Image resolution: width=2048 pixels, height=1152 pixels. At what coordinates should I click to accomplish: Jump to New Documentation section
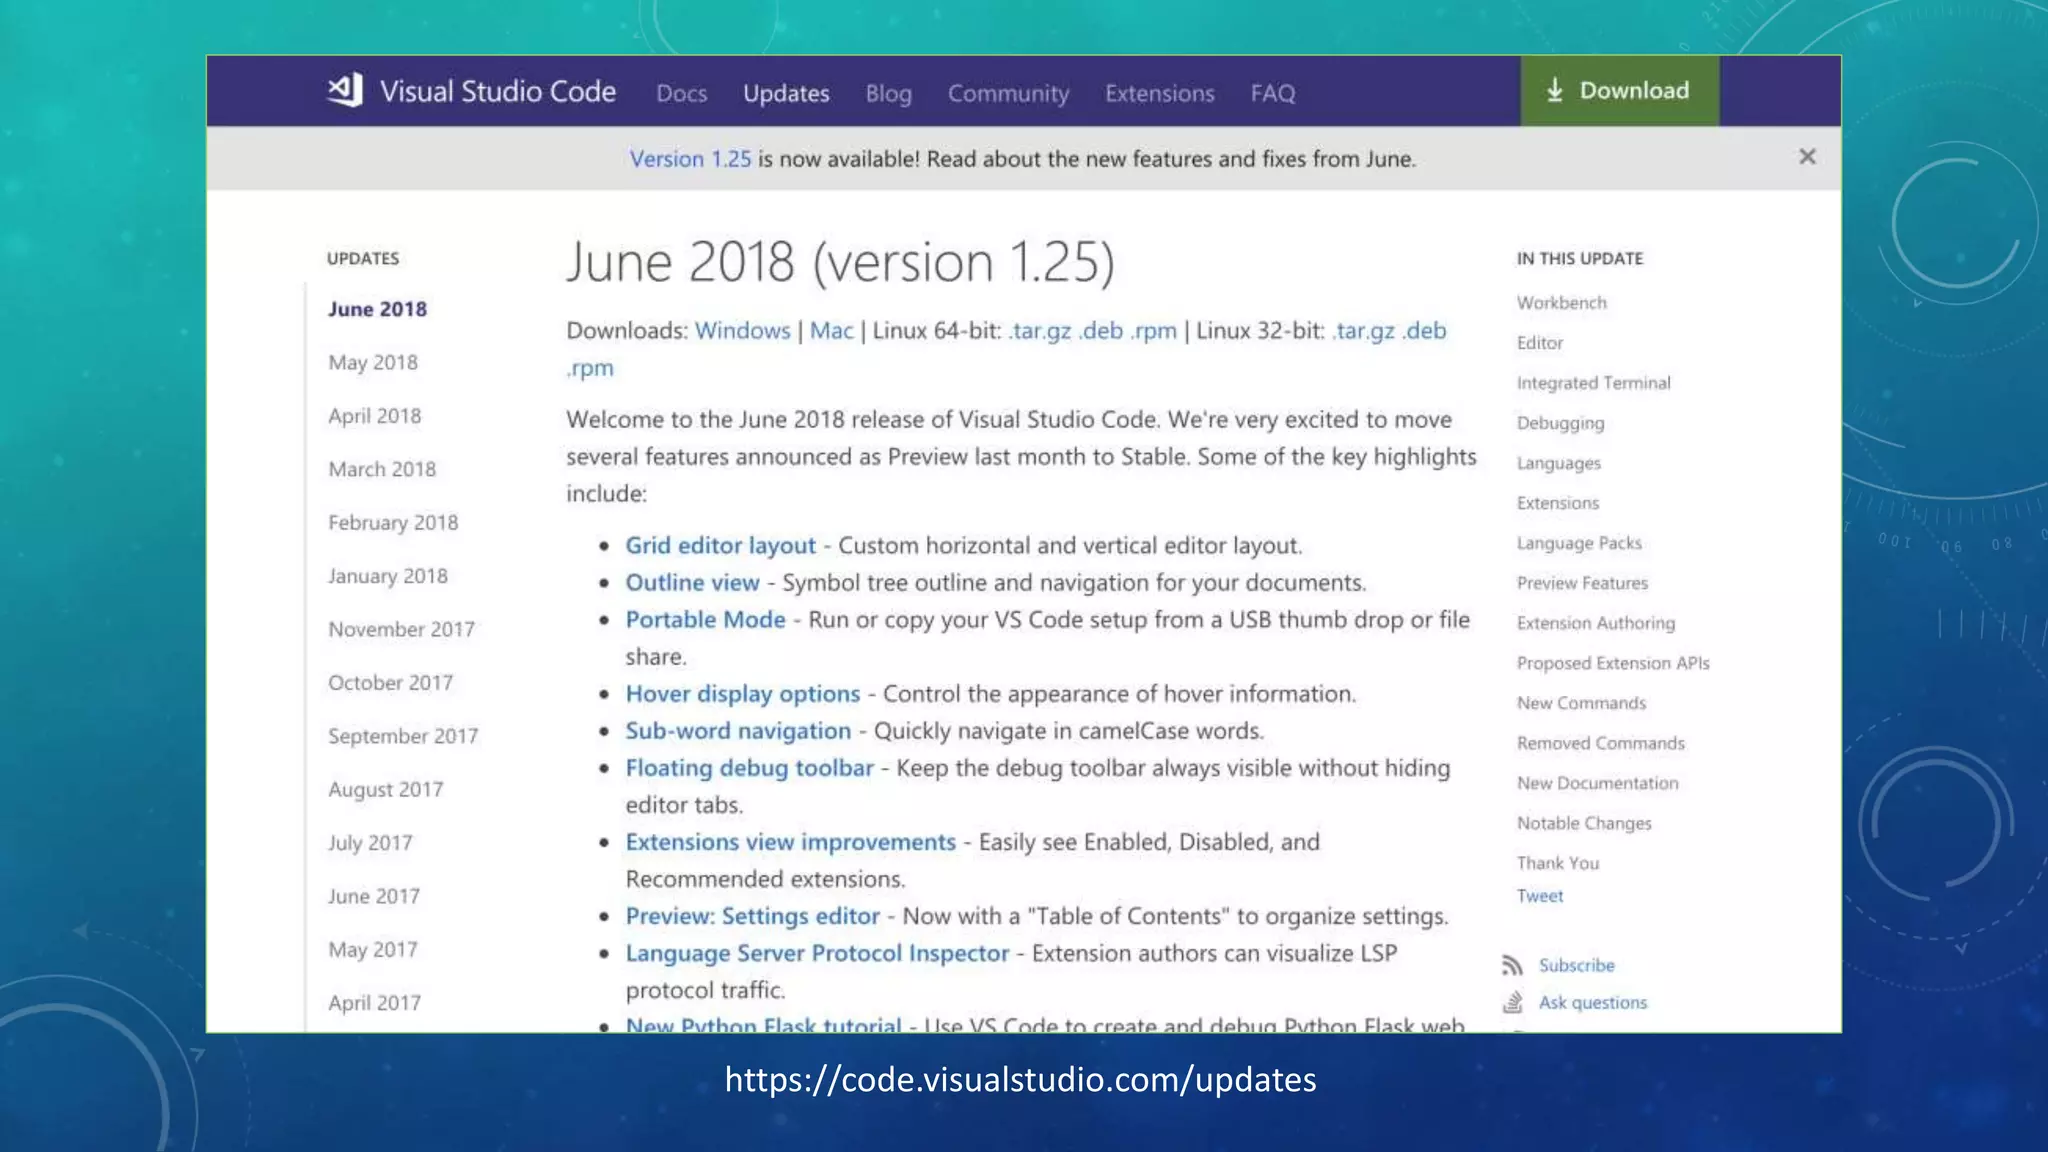(1597, 783)
